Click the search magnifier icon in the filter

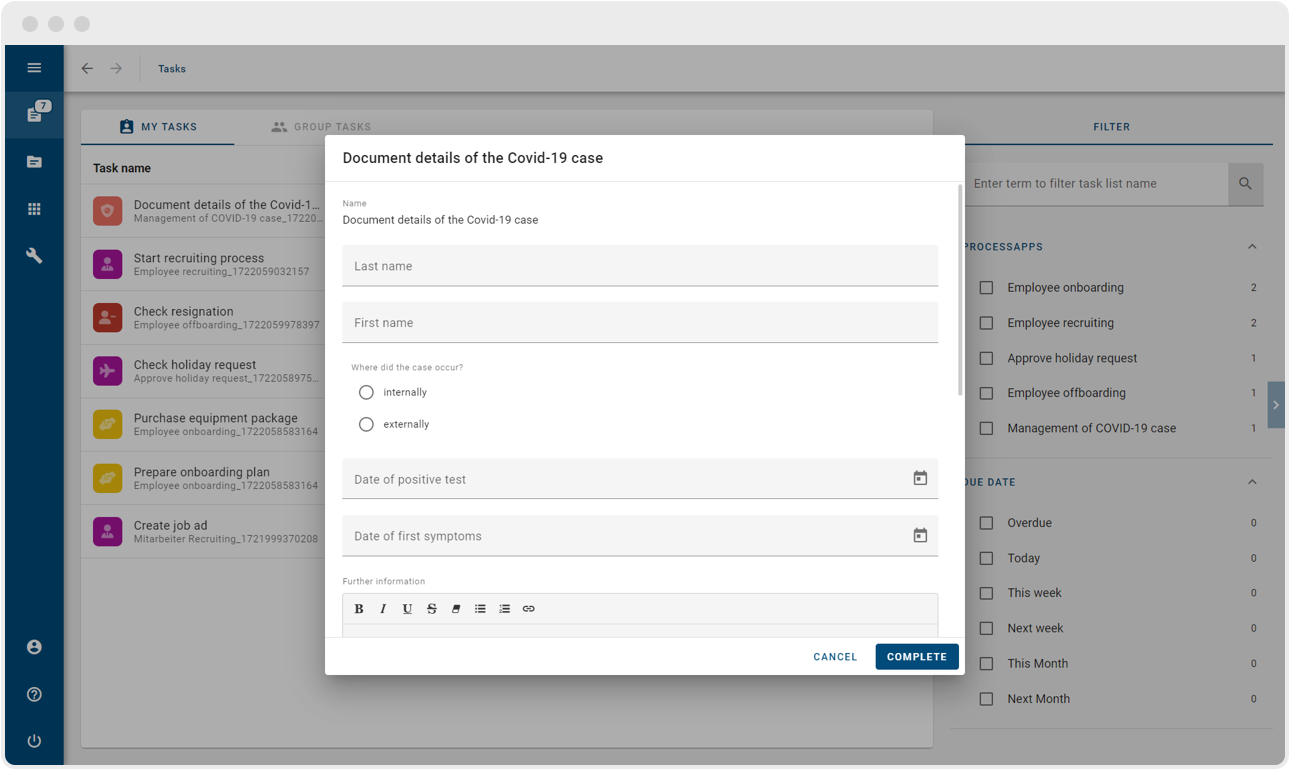1245,184
